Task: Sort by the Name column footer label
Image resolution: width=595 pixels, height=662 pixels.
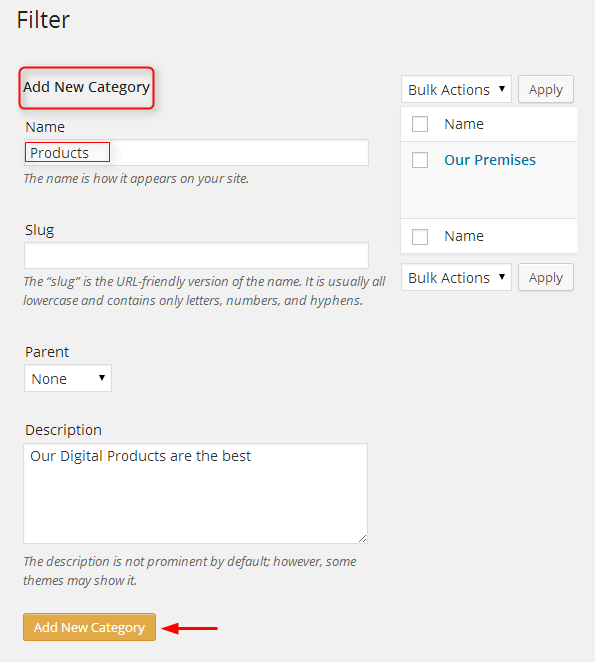Action: pyautogui.click(x=464, y=236)
